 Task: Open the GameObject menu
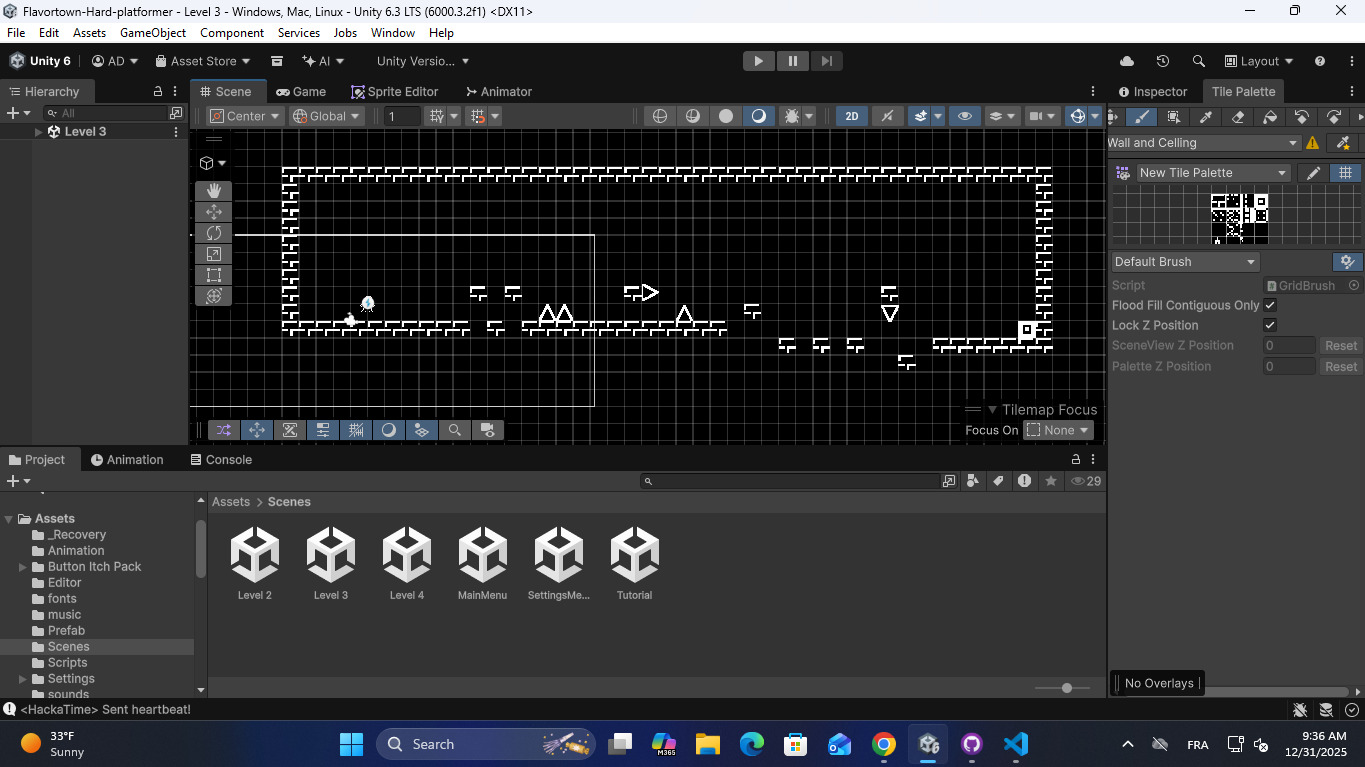pos(153,33)
